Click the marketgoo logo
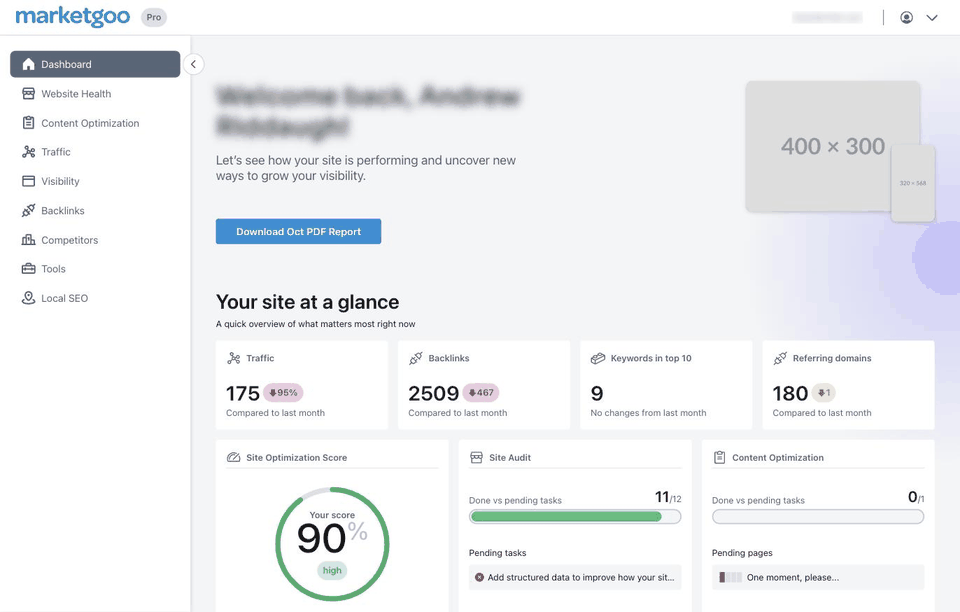 [x=72, y=17]
